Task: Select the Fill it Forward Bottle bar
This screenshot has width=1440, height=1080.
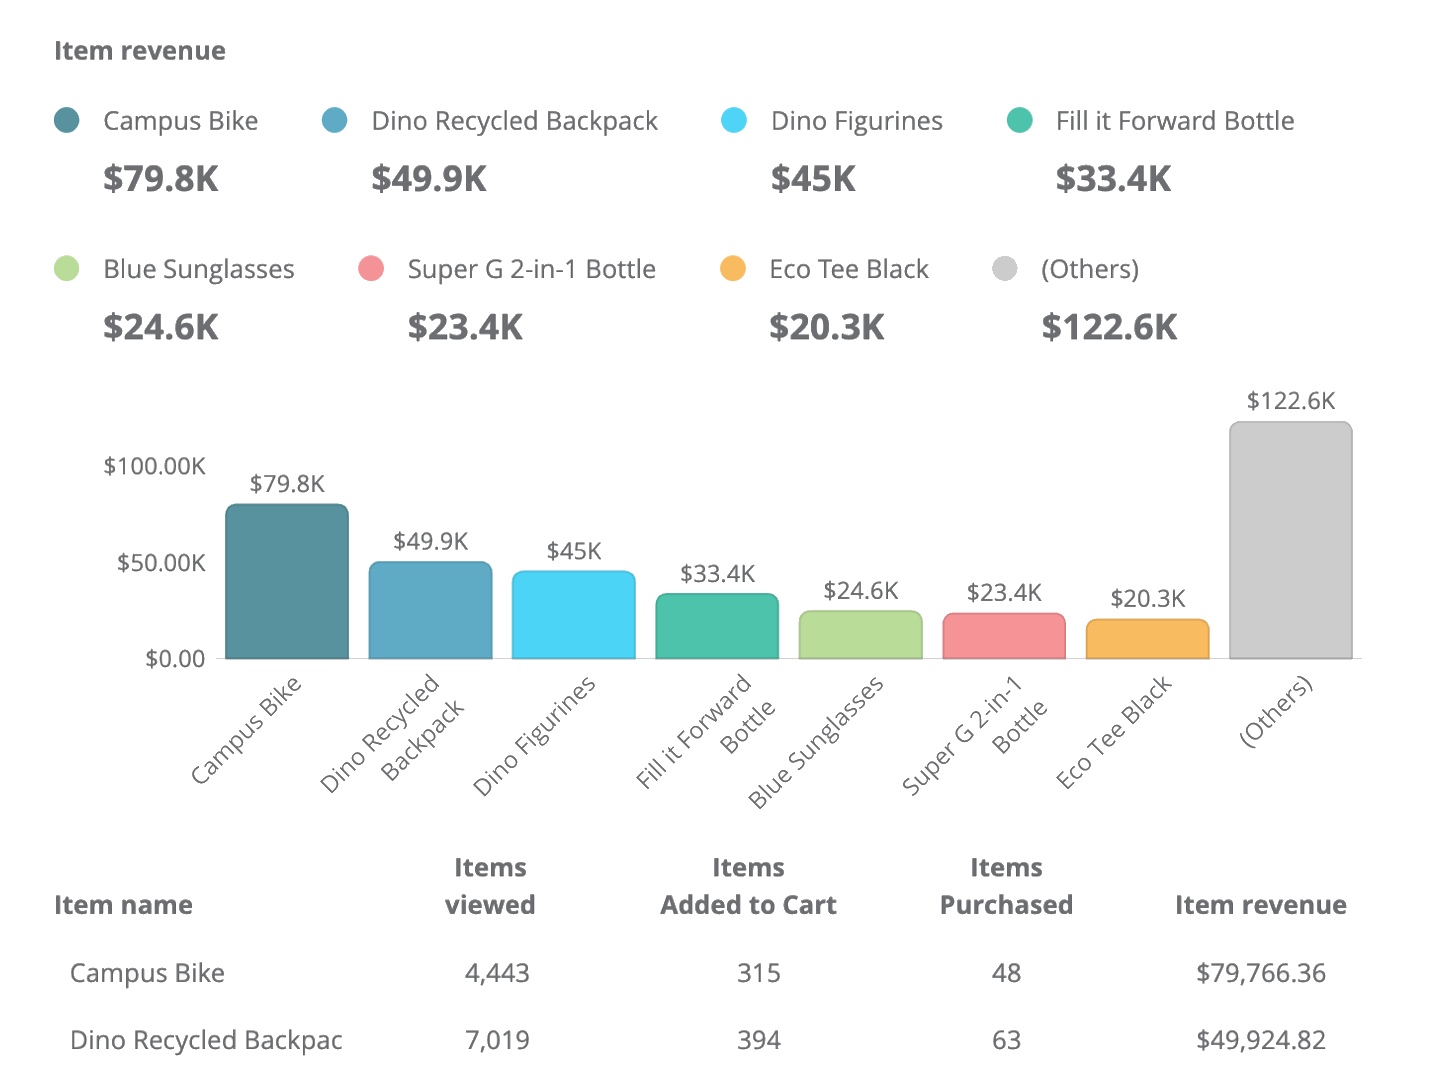Action: click(717, 626)
